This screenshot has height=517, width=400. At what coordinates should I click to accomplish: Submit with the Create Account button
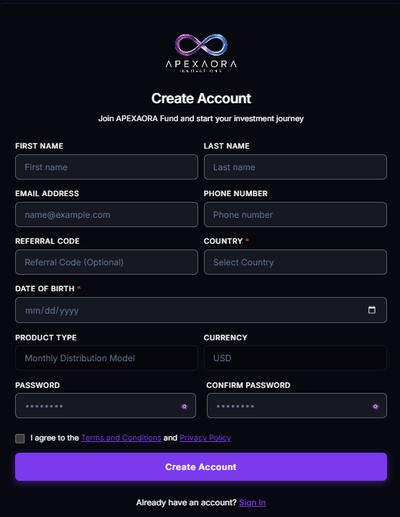201,467
